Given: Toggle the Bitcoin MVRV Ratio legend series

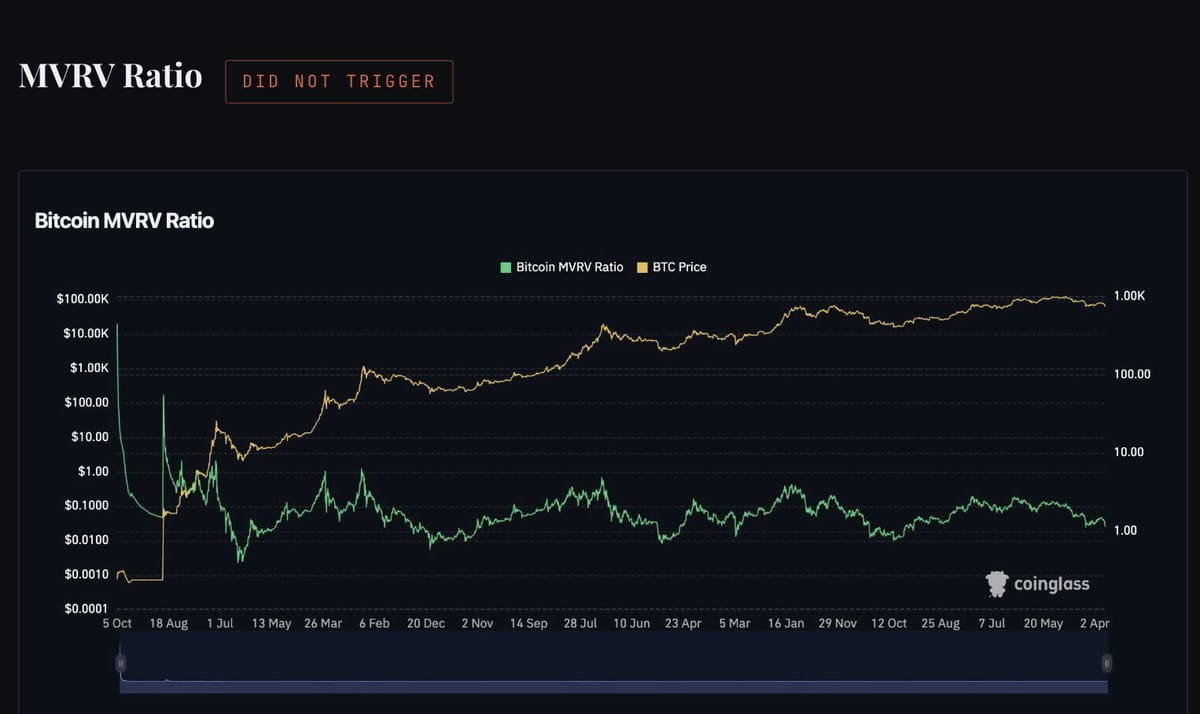Looking at the screenshot, I should [562, 267].
